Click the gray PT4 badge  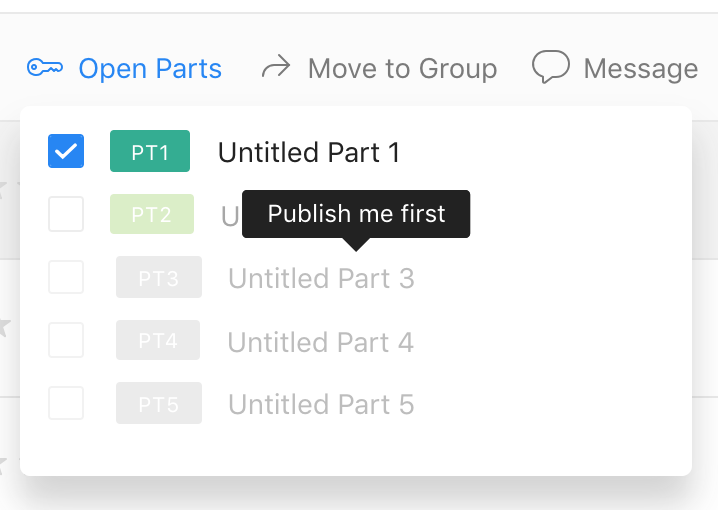click(x=158, y=340)
